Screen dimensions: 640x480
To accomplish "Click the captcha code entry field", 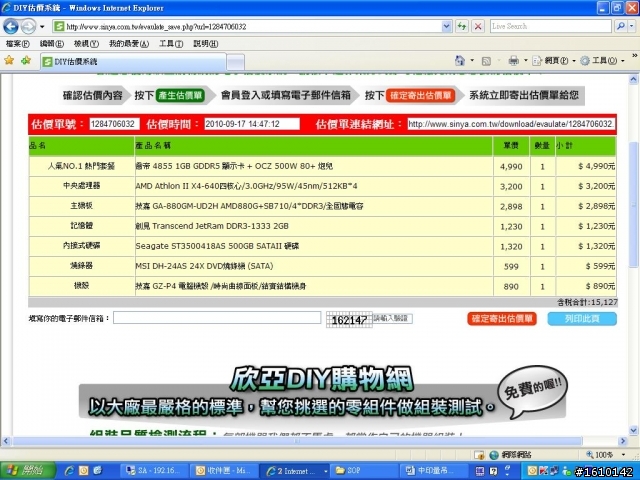I will (393, 318).
